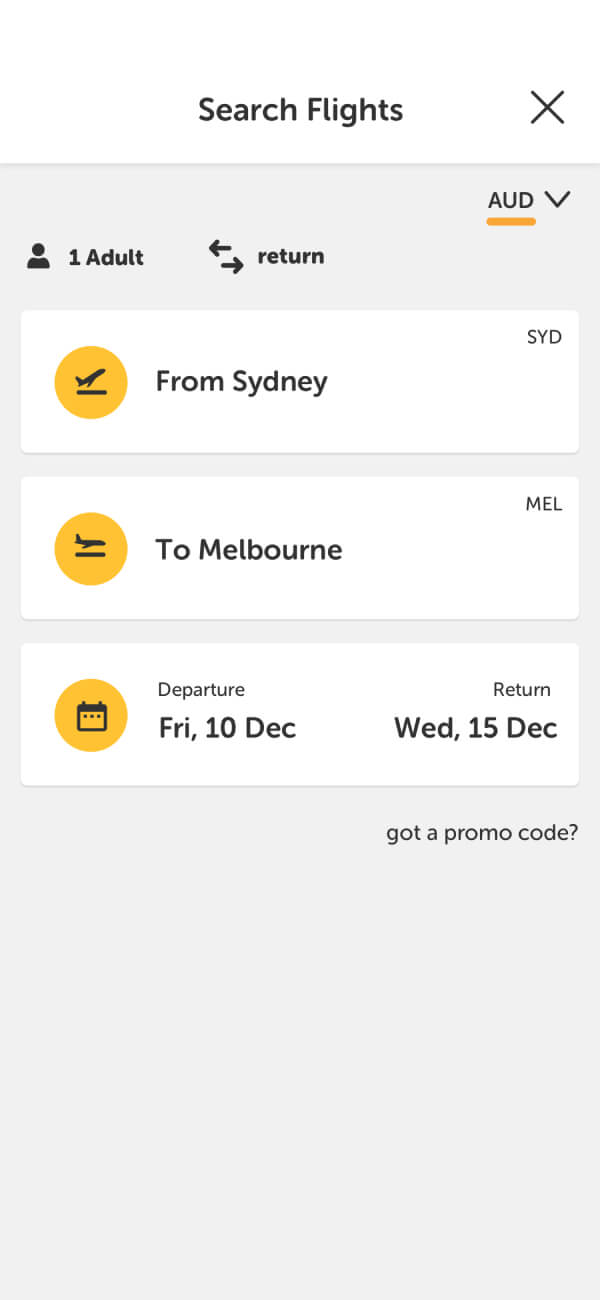Viewport: 600px width, 1300px height.
Task: Expand the AUD currency chevron
Action: [x=557, y=199]
